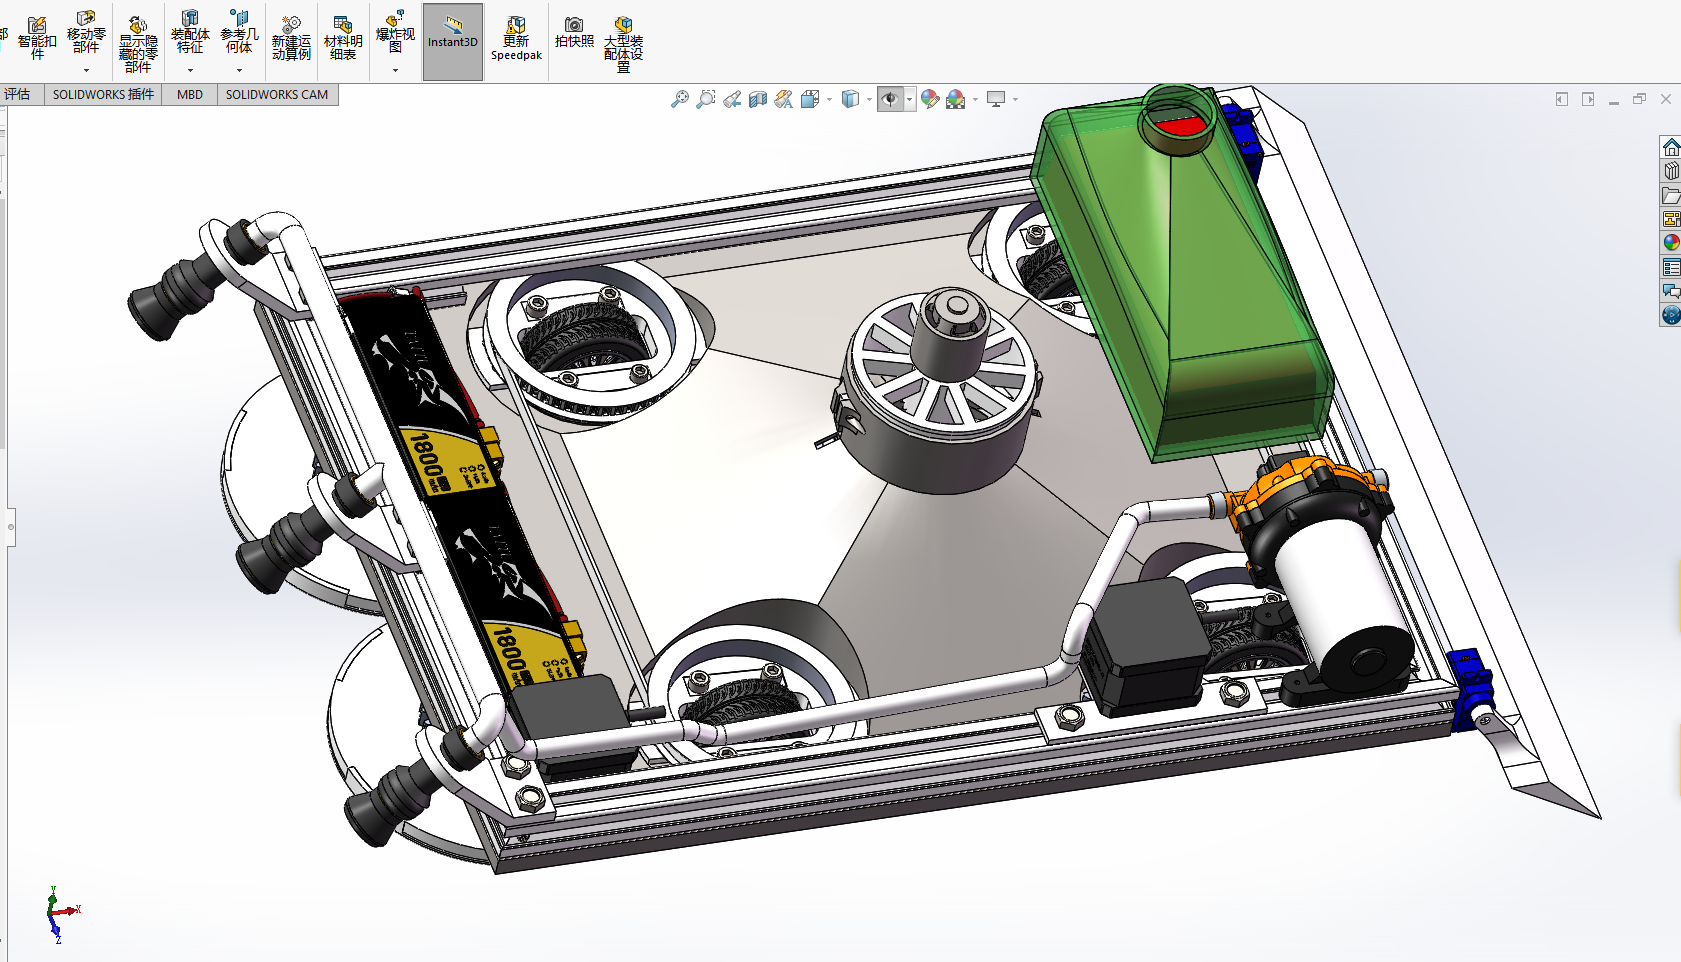Click Zoom to Fit magnifier icon
Image resolution: width=1681 pixels, height=962 pixels.
(x=680, y=99)
